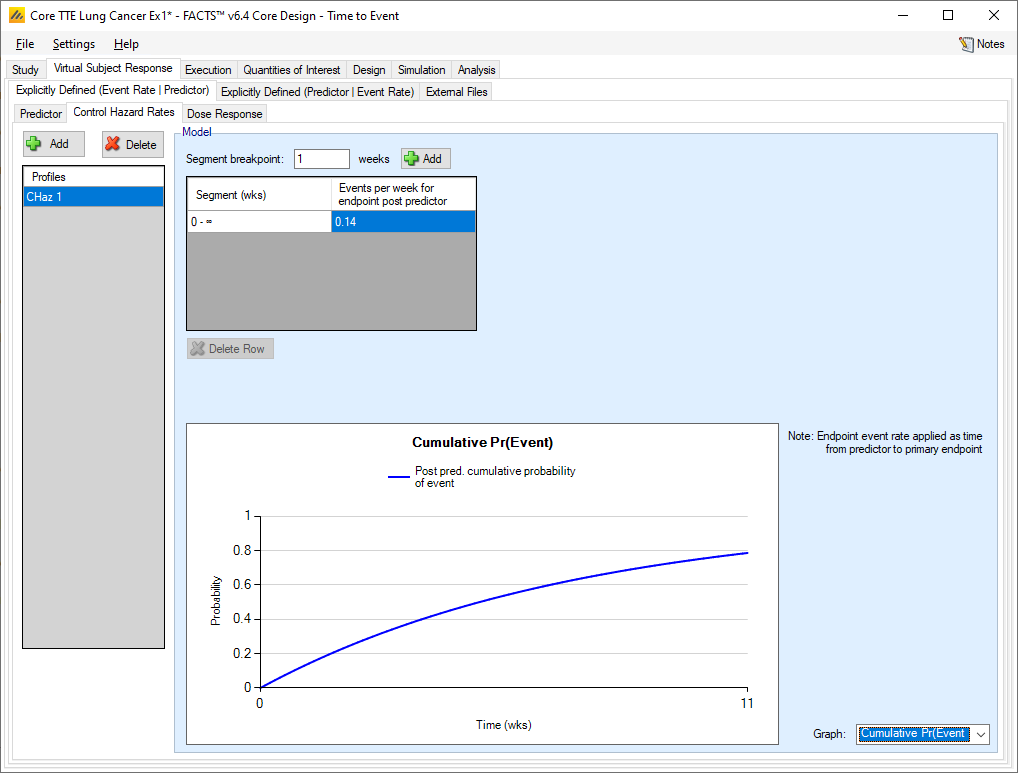Image resolution: width=1018 pixels, height=773 pixels.
Task: Switch to the Study tab
Action: 25,70
